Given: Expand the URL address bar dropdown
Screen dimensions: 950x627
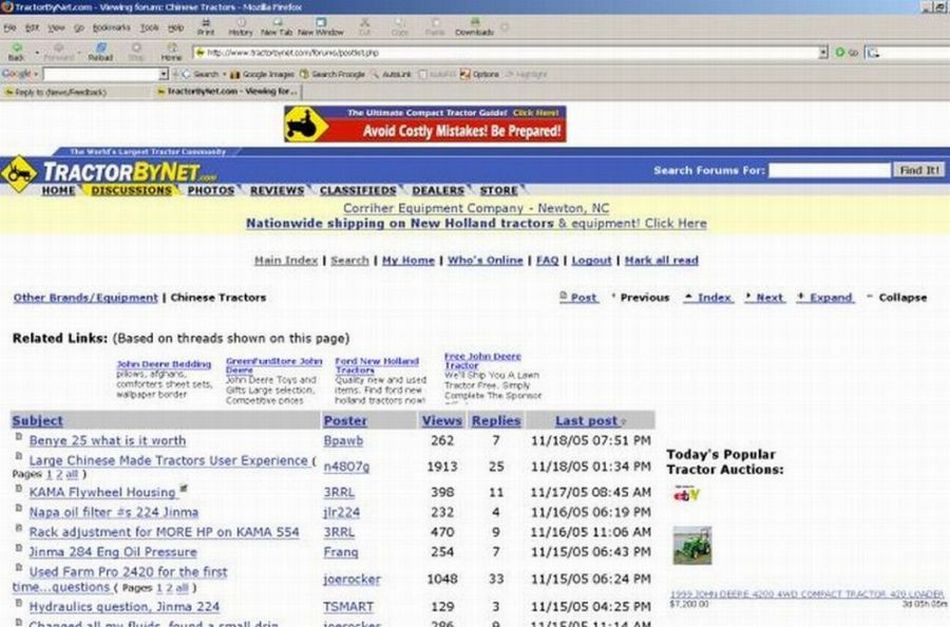Looking at the screenshot, I should pyautogui.click(x=823, y=52).
